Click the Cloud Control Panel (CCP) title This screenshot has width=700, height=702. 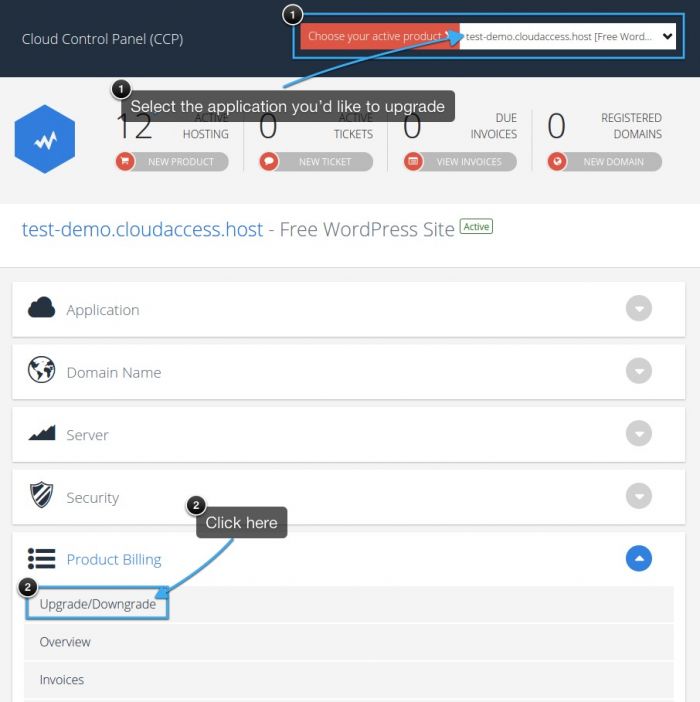tap(102, 39)
